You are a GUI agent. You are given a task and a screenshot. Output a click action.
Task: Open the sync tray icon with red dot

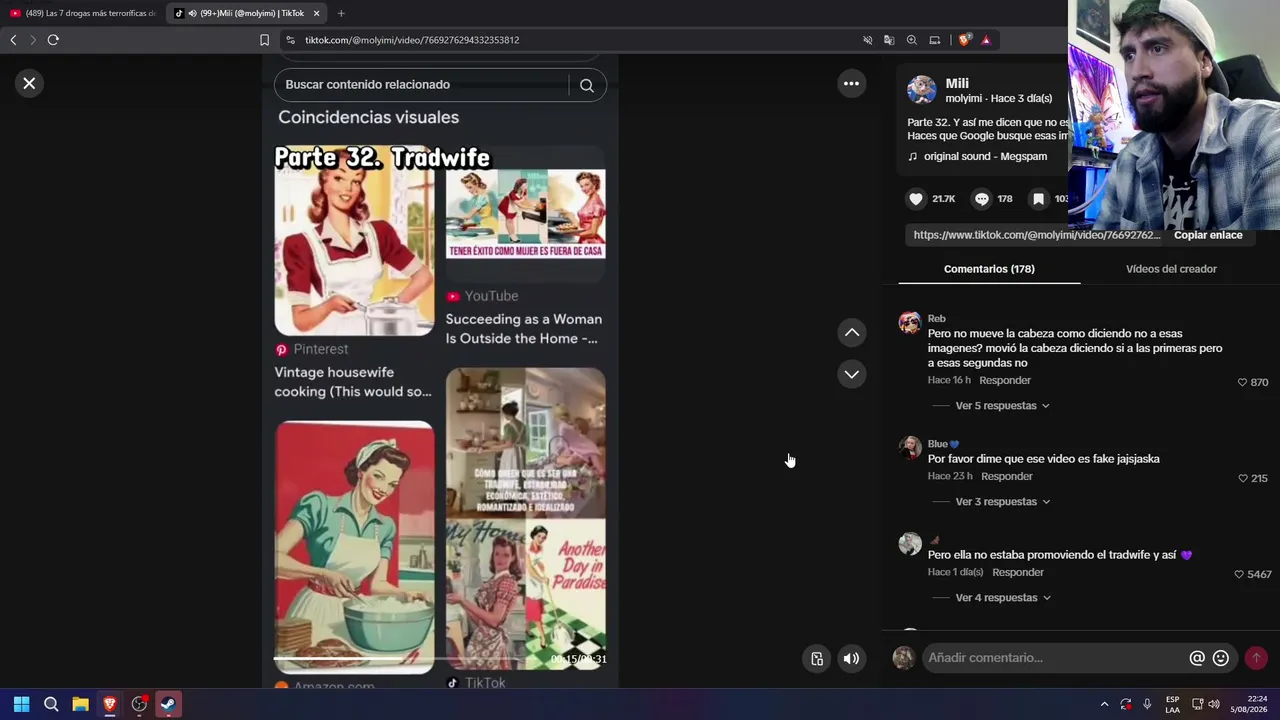point(1126,704)
